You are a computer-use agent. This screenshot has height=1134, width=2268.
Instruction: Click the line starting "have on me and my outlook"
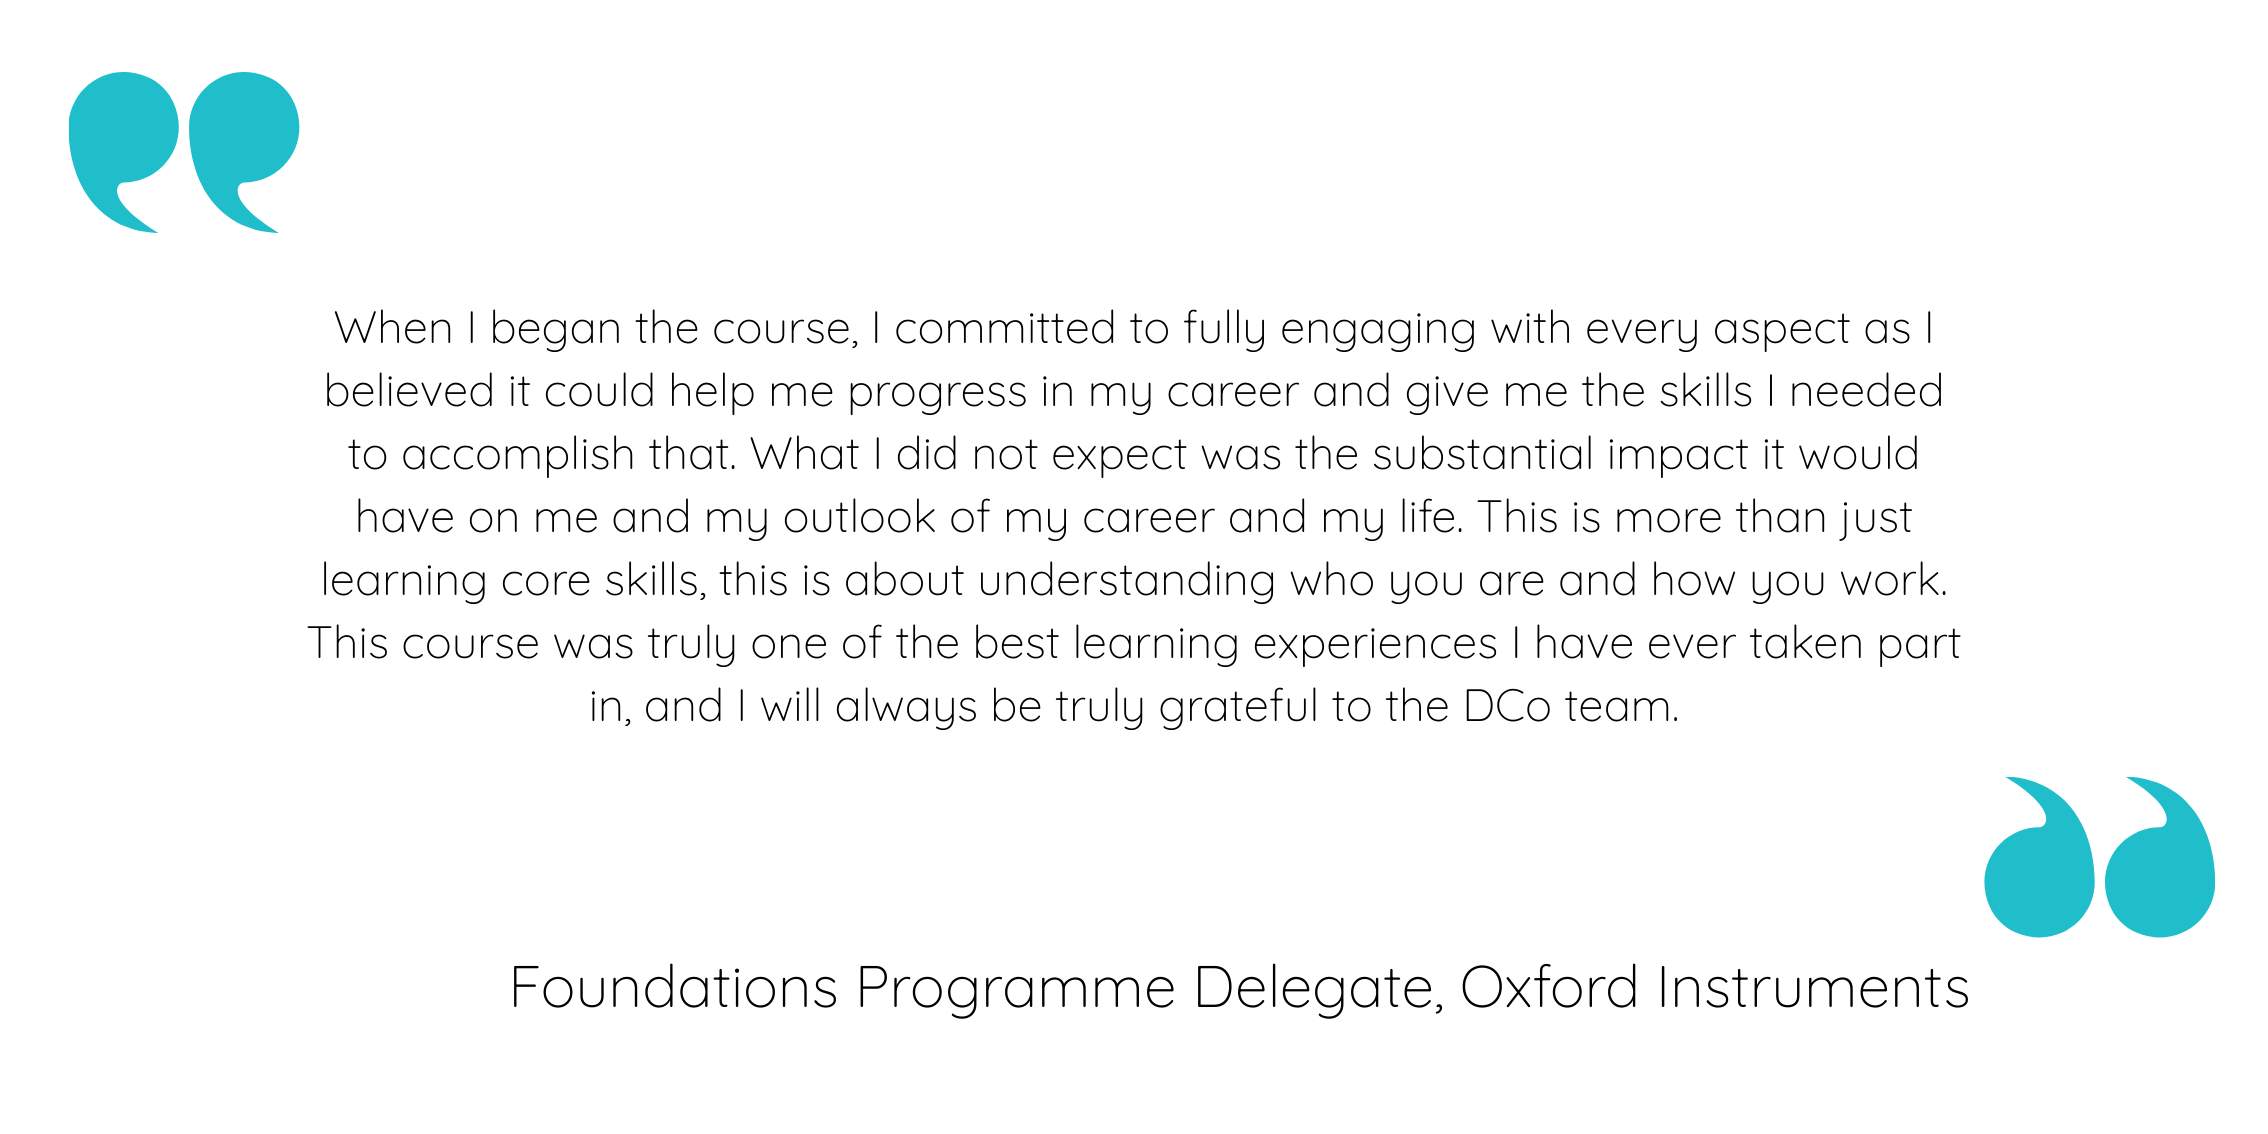(x=1133, y=518)
